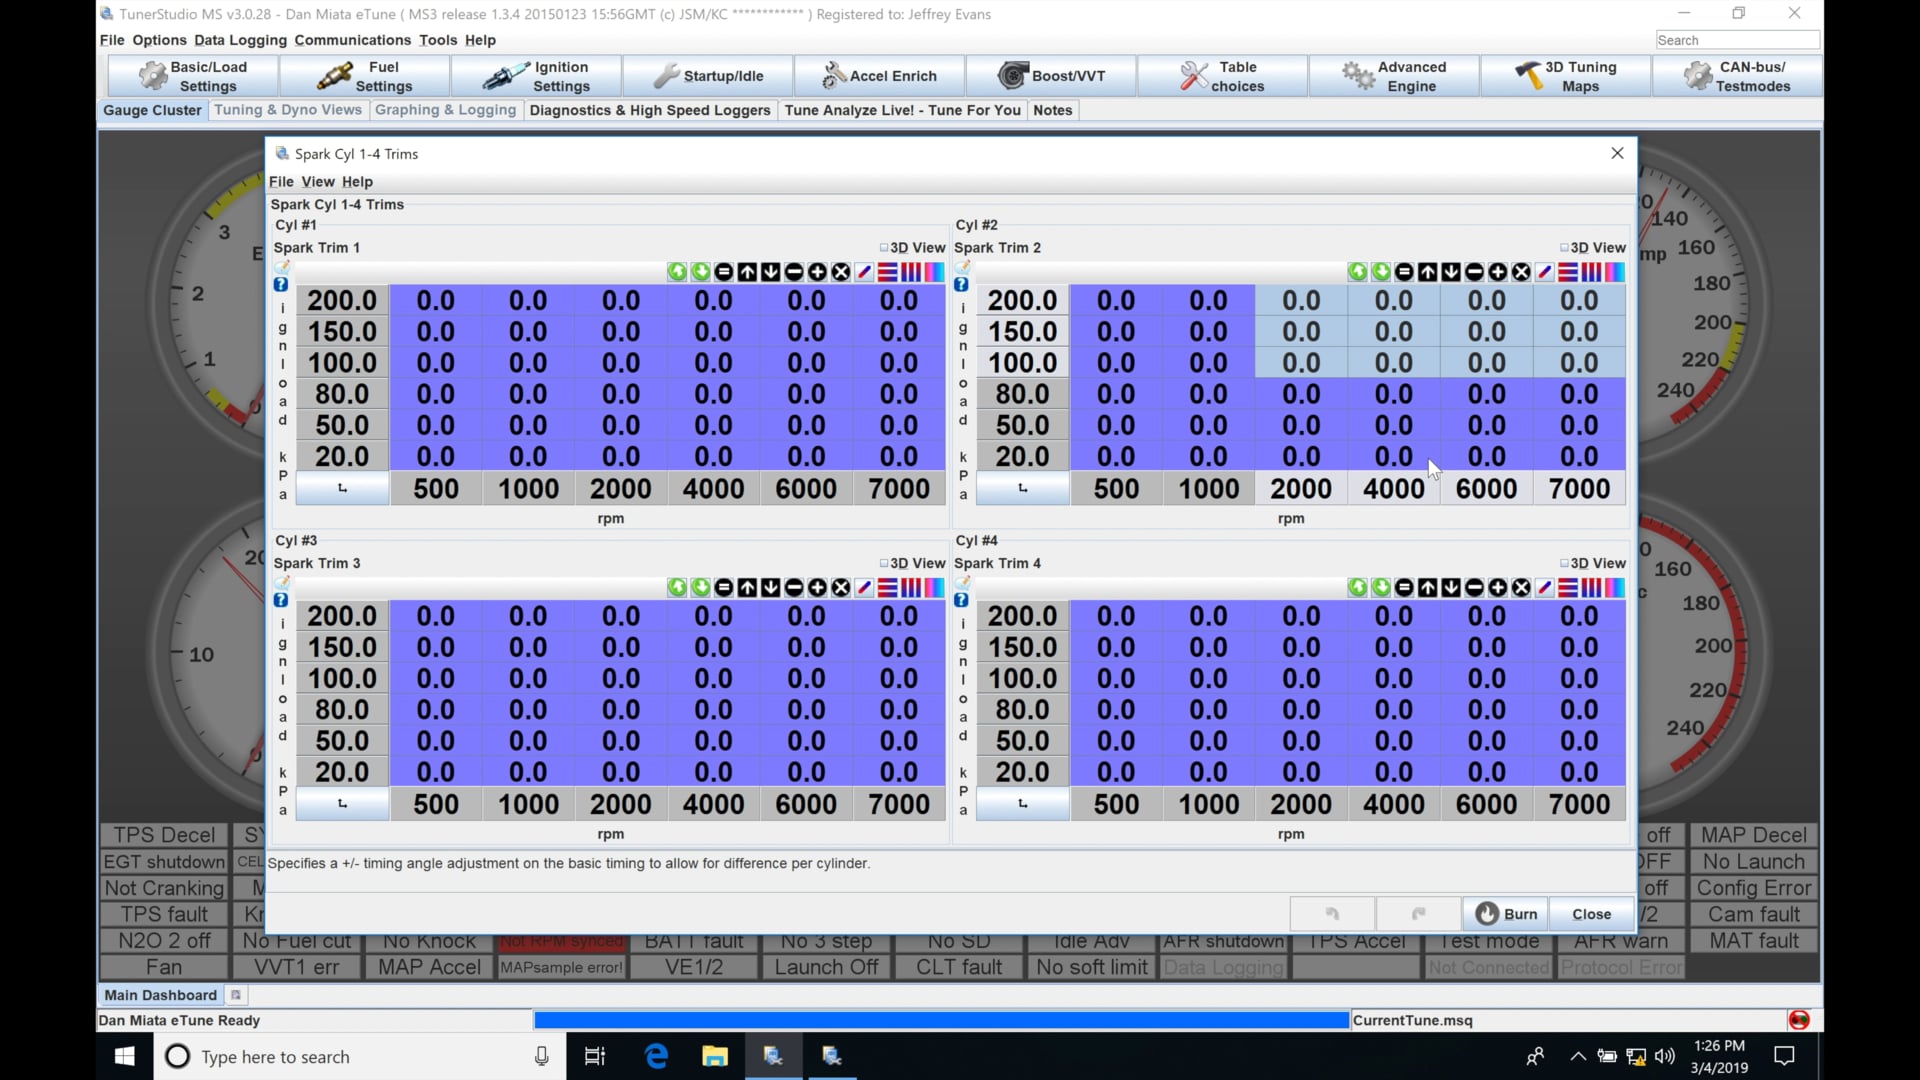Image resolution: width=1920 pixels, height=1080 pixels.
Task: Click the Fuel Settings toolbar icon
Action: pyautogui.click(x=363, y=75)
